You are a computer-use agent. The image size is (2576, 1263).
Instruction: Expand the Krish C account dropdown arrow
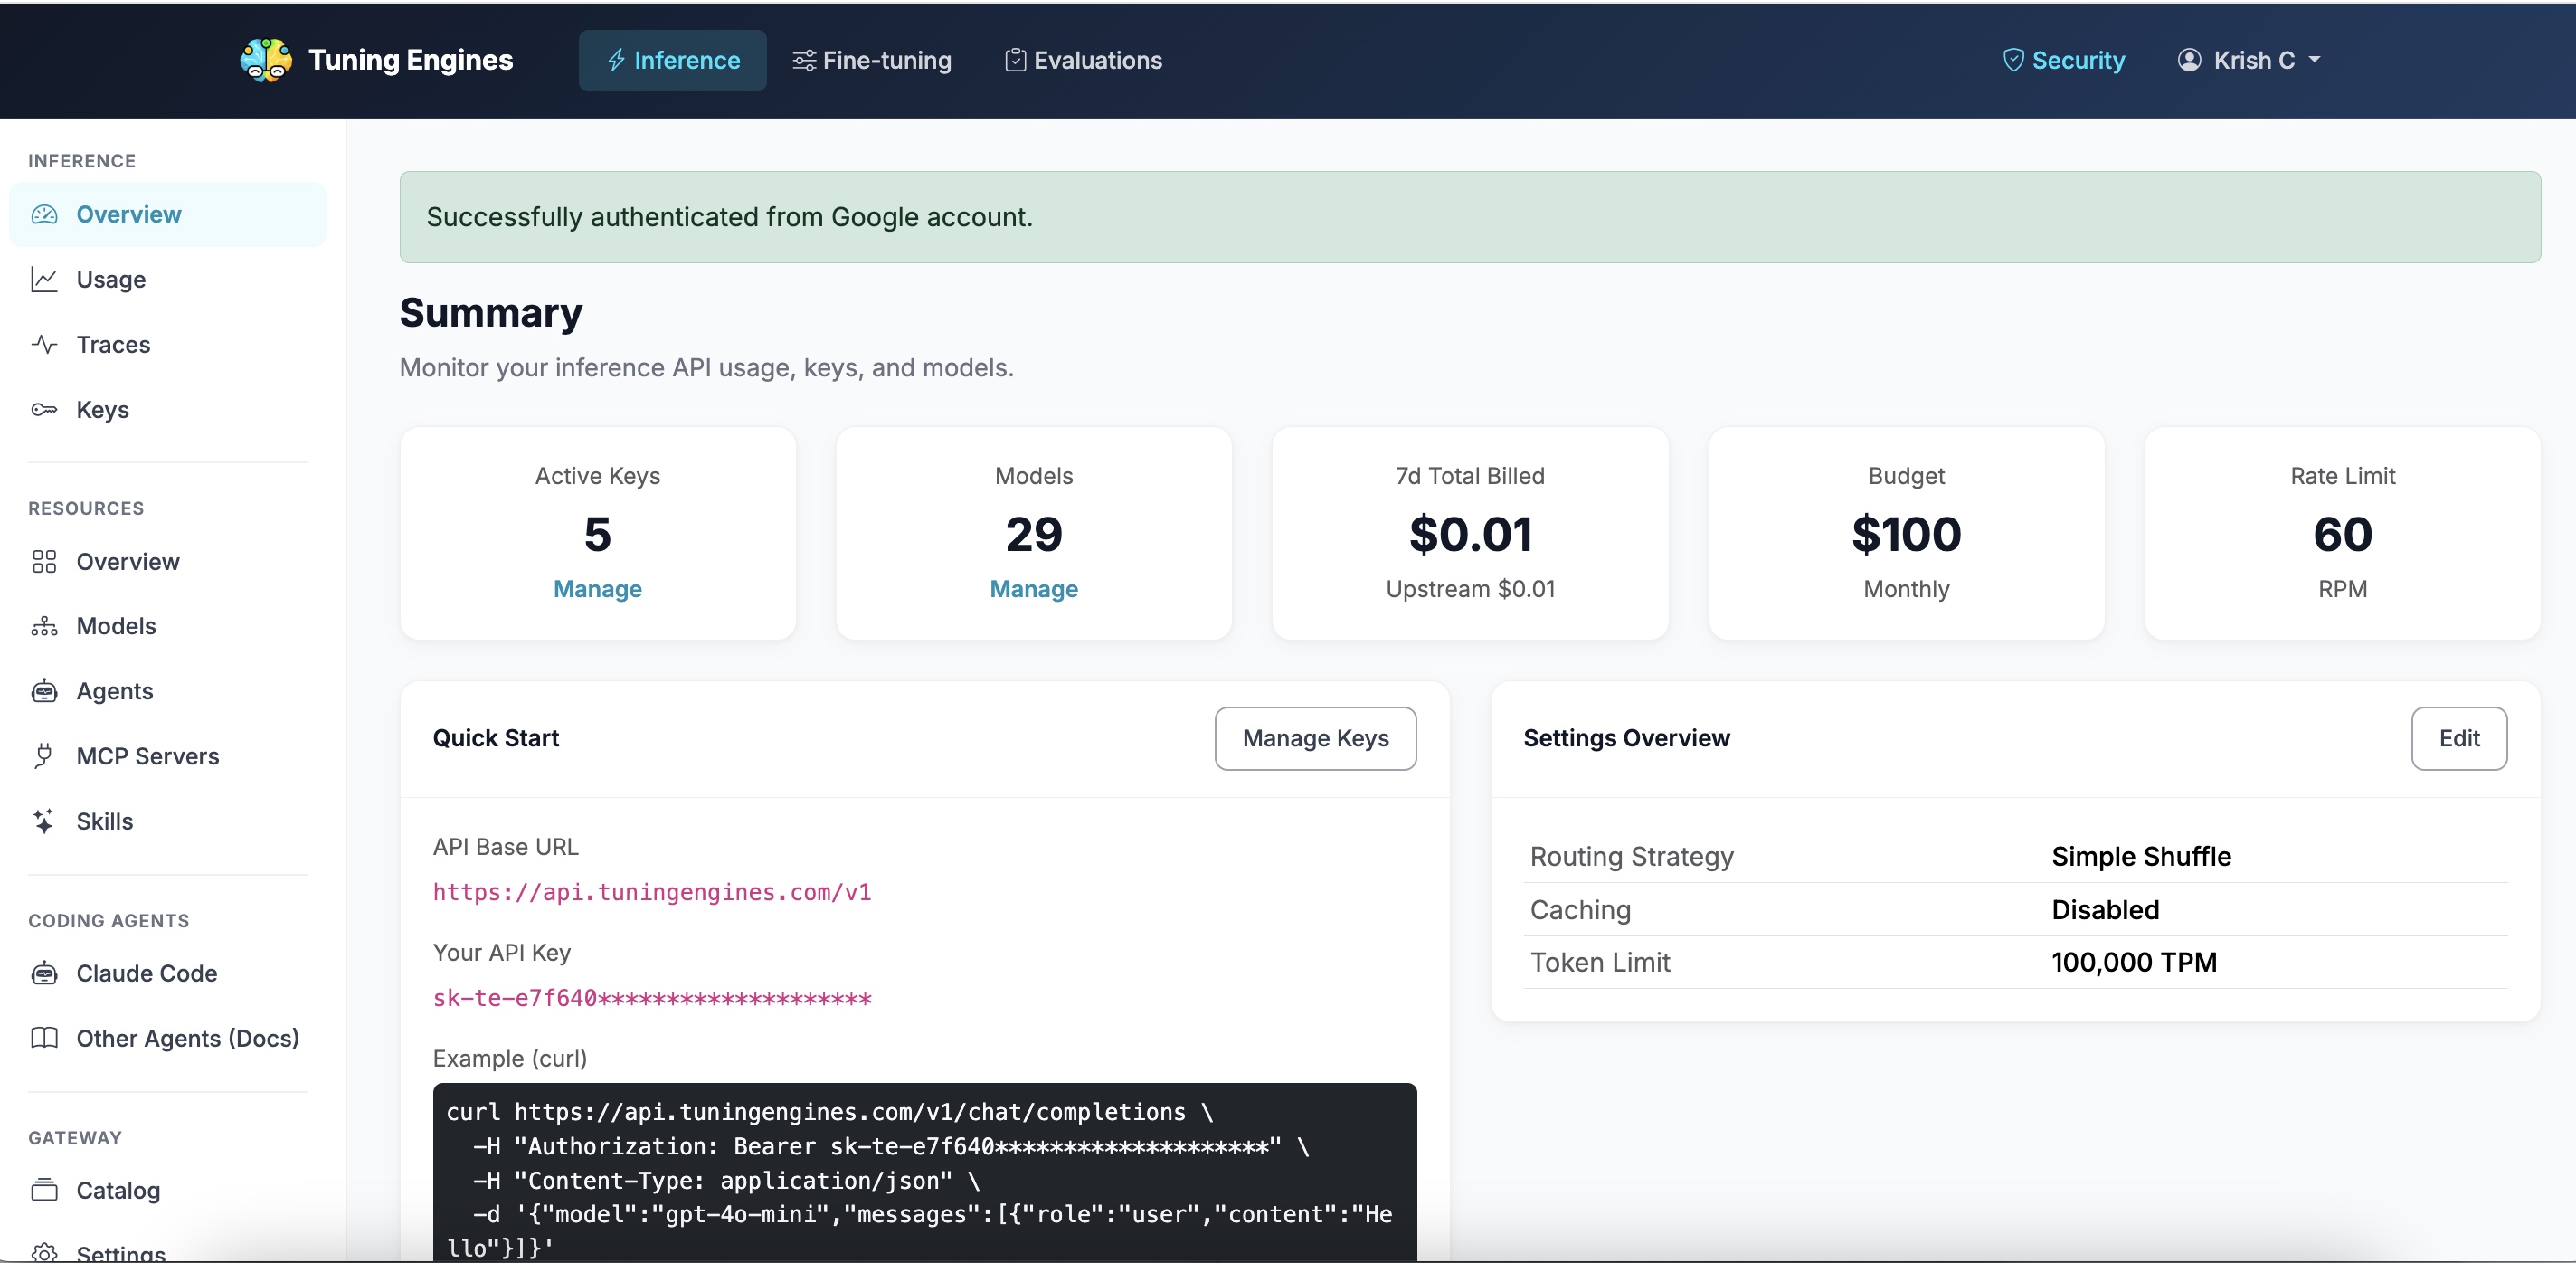point(2314,60)
